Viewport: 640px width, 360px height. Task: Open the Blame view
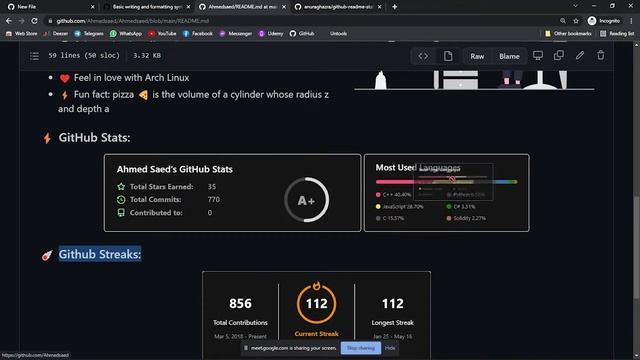click(x=509, y=56)
